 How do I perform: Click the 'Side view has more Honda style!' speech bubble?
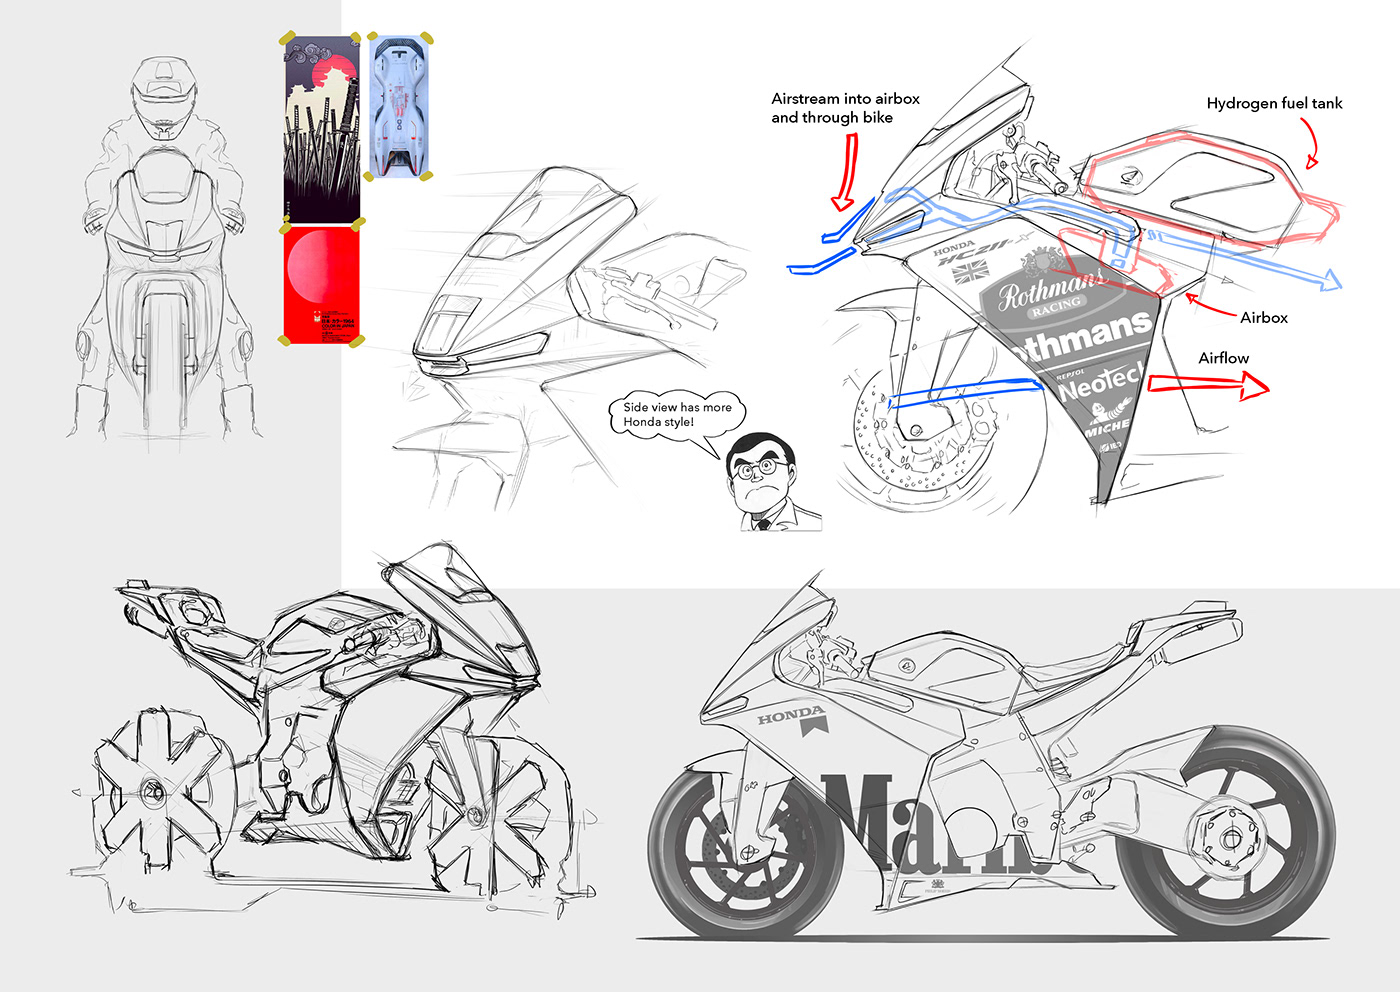pyautogui.click(x=677, y=414)
